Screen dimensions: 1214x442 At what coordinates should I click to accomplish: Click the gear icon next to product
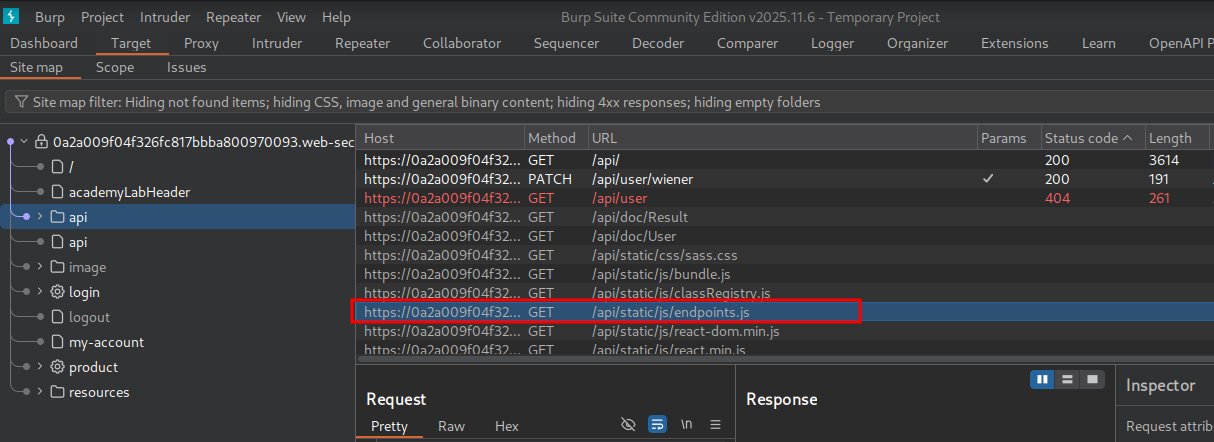pos(57,367)
